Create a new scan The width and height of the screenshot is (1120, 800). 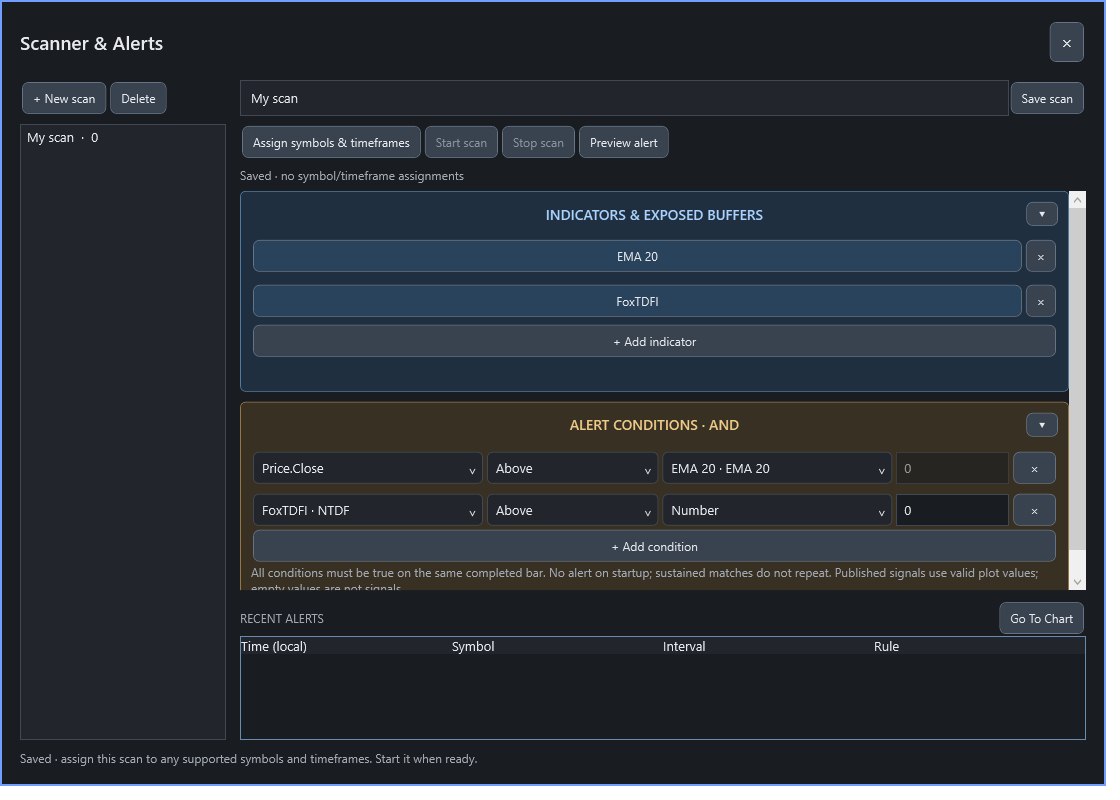pos(65,99)
